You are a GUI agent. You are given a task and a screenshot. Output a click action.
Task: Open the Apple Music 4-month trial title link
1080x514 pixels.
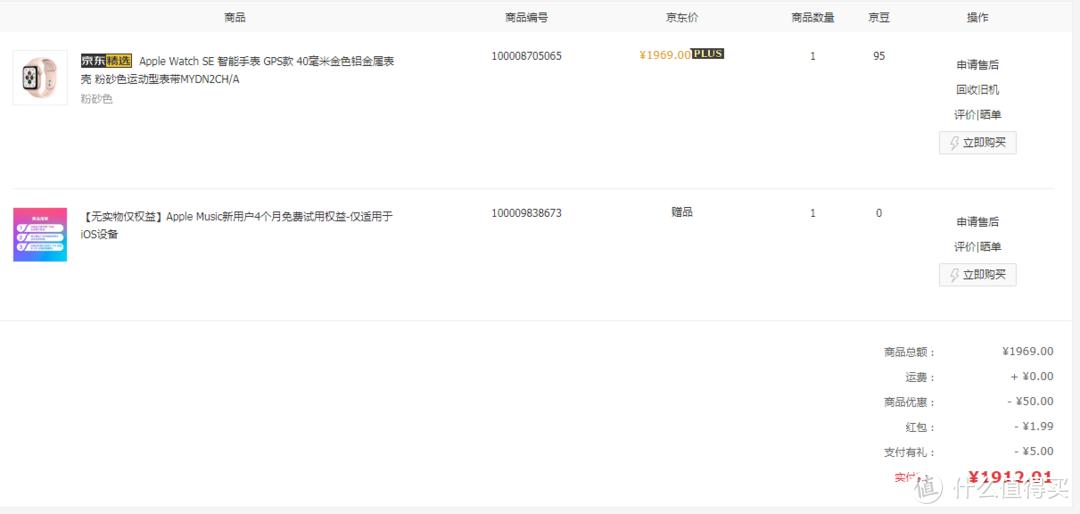[238, 225]
